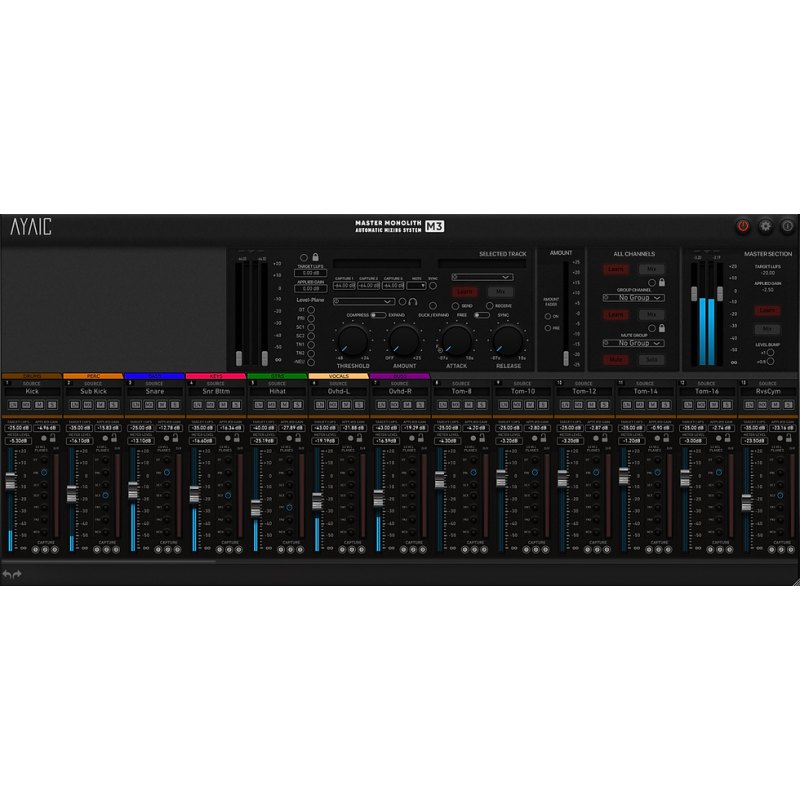The height and width of the screenshot is (800, 800).
Task: Click the Solo button in All Channels
Action: pyautogui.click(x=652, y=360)
